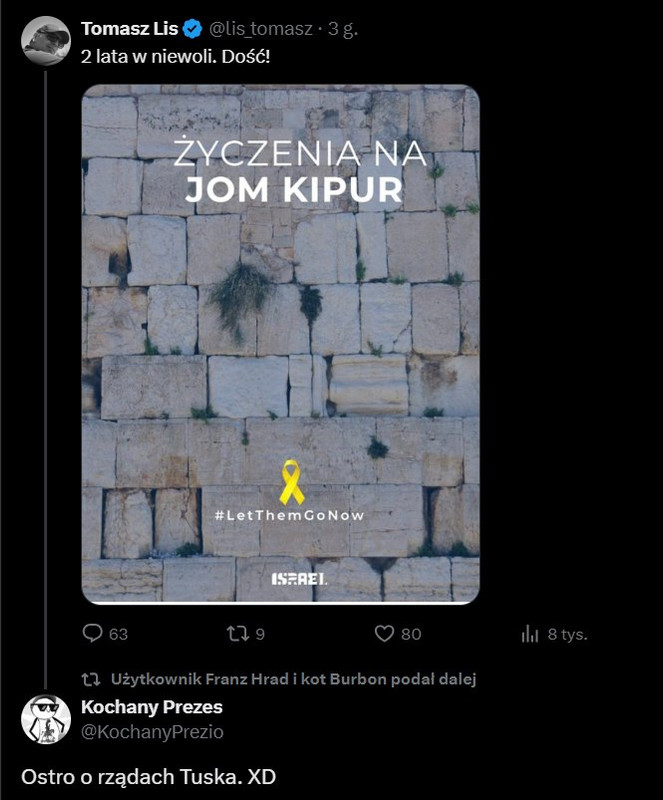663x800 pixels.
Task: Click the repost count 9
Action: coord(260,634)
